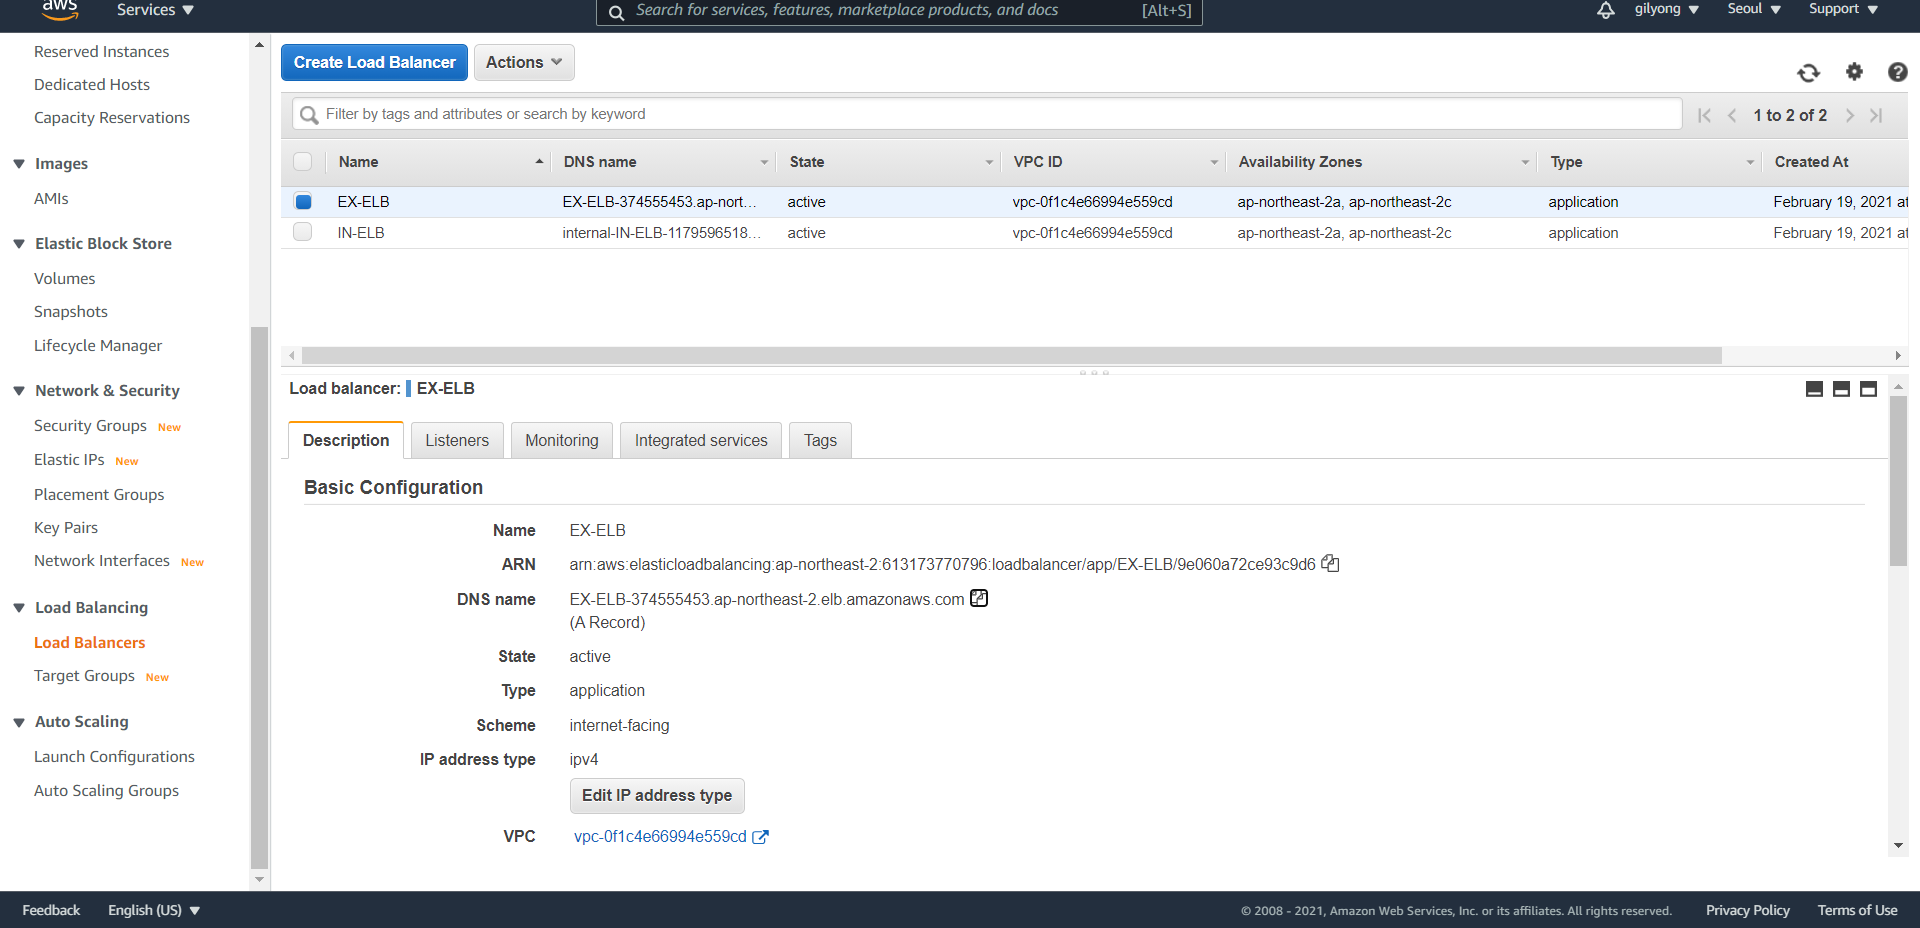Collapse the Network & Security section
The image size is (1920, 928).
pos(19,391)
